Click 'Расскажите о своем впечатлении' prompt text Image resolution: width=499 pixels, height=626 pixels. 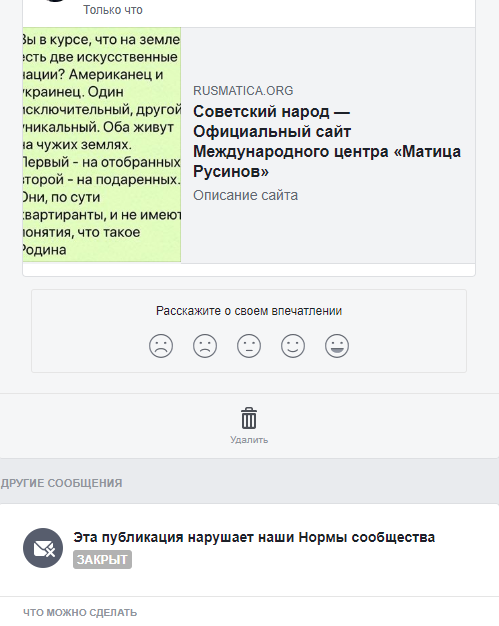(x=249, y=311)
